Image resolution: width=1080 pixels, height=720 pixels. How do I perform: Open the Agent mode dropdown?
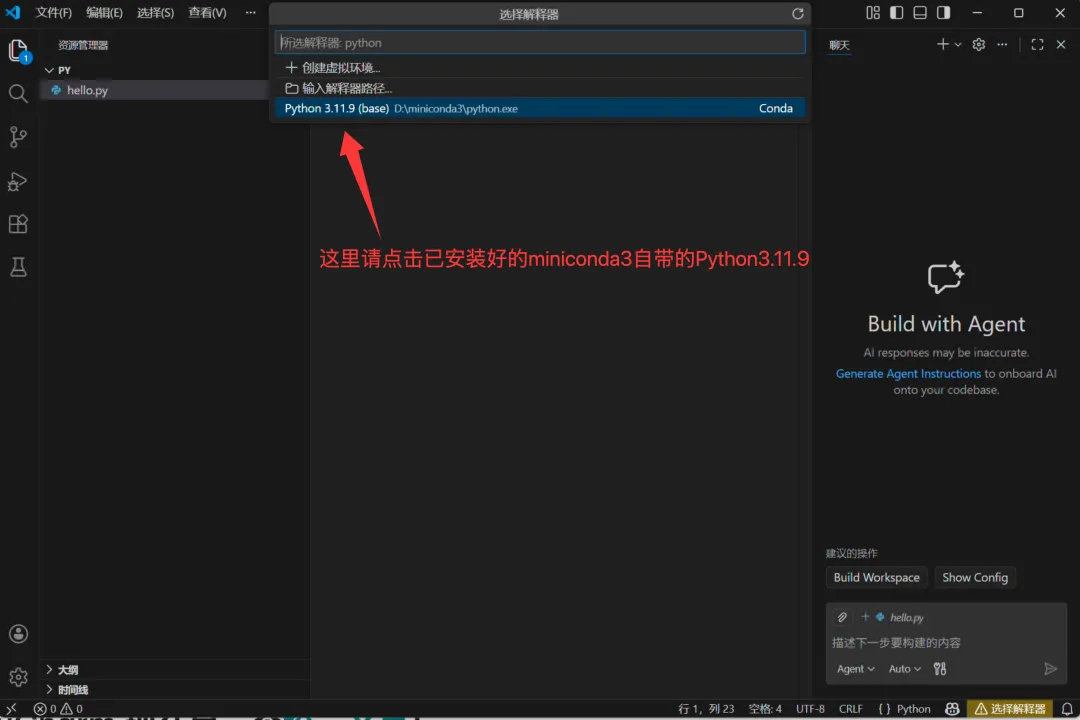click(855, 668)
